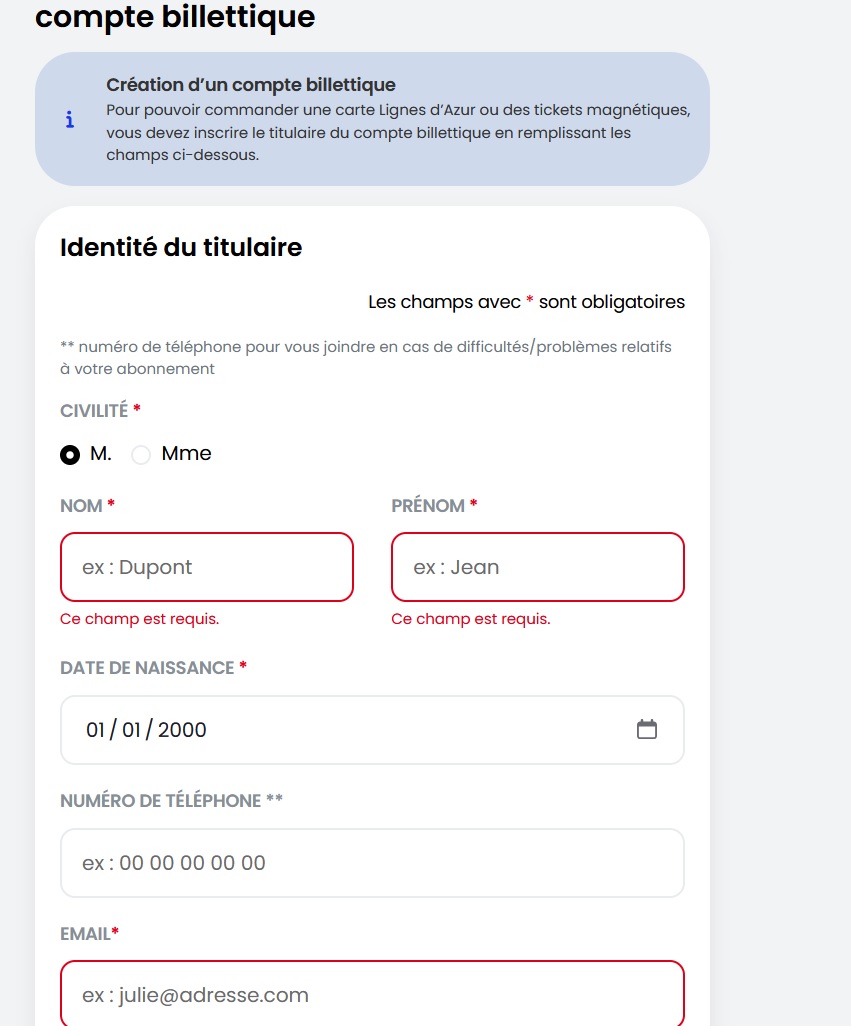Image resolution: width=851 pixels, height=1026 pixels.
Task: Select the month segment of birth date
Action: pyautogui.click(x=131, y=730)
